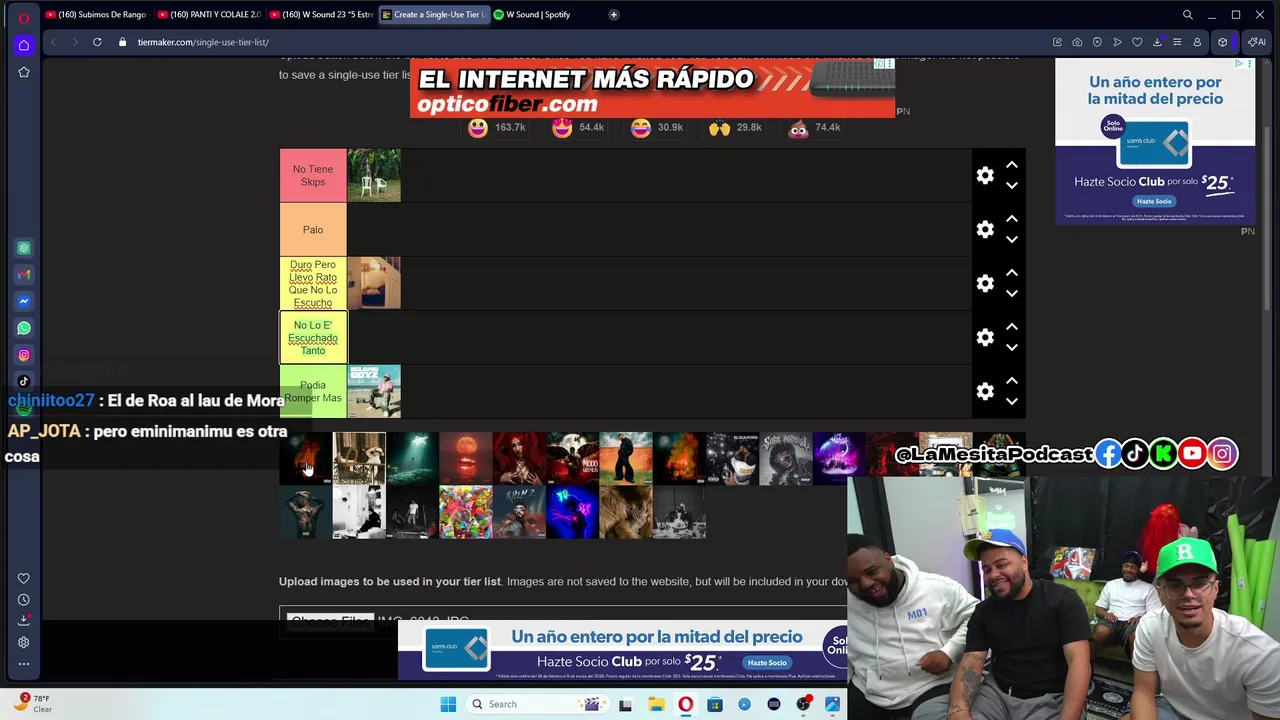
Task: Move Duro Pero Llevo Rato row up
Action: coord(1011,273)
